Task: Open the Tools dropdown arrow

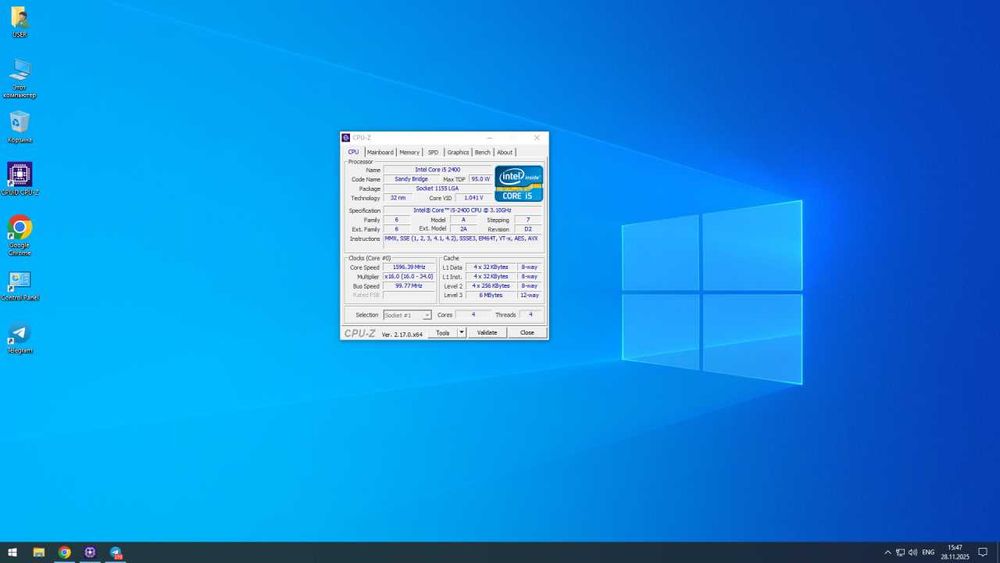Action: pyautogui.click(x=462, y=332)
